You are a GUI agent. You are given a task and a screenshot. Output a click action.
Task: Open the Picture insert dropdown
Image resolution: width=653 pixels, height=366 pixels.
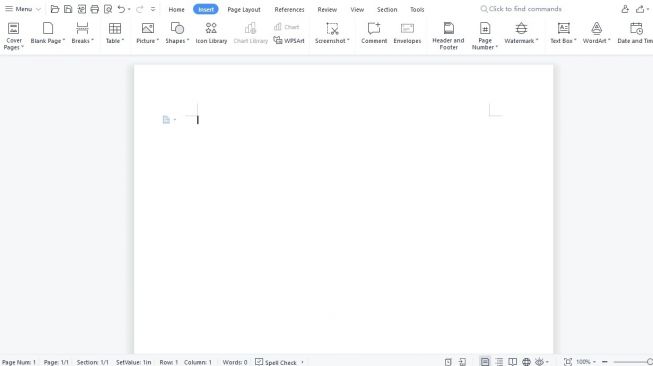tap(147, 33)
